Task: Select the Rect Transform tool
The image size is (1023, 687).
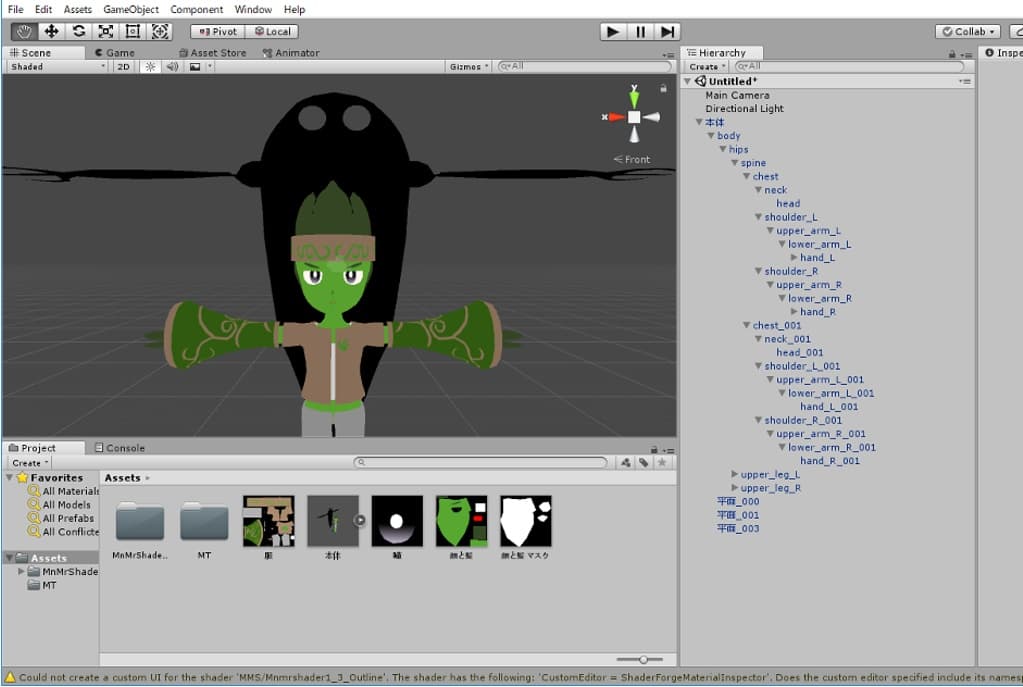Action: (x=132, y=31)
